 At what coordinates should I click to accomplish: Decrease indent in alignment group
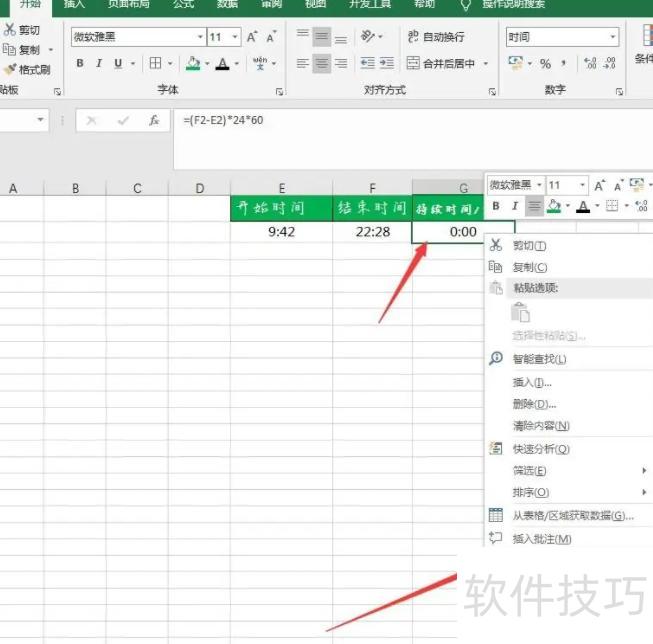tap(367, 63)
